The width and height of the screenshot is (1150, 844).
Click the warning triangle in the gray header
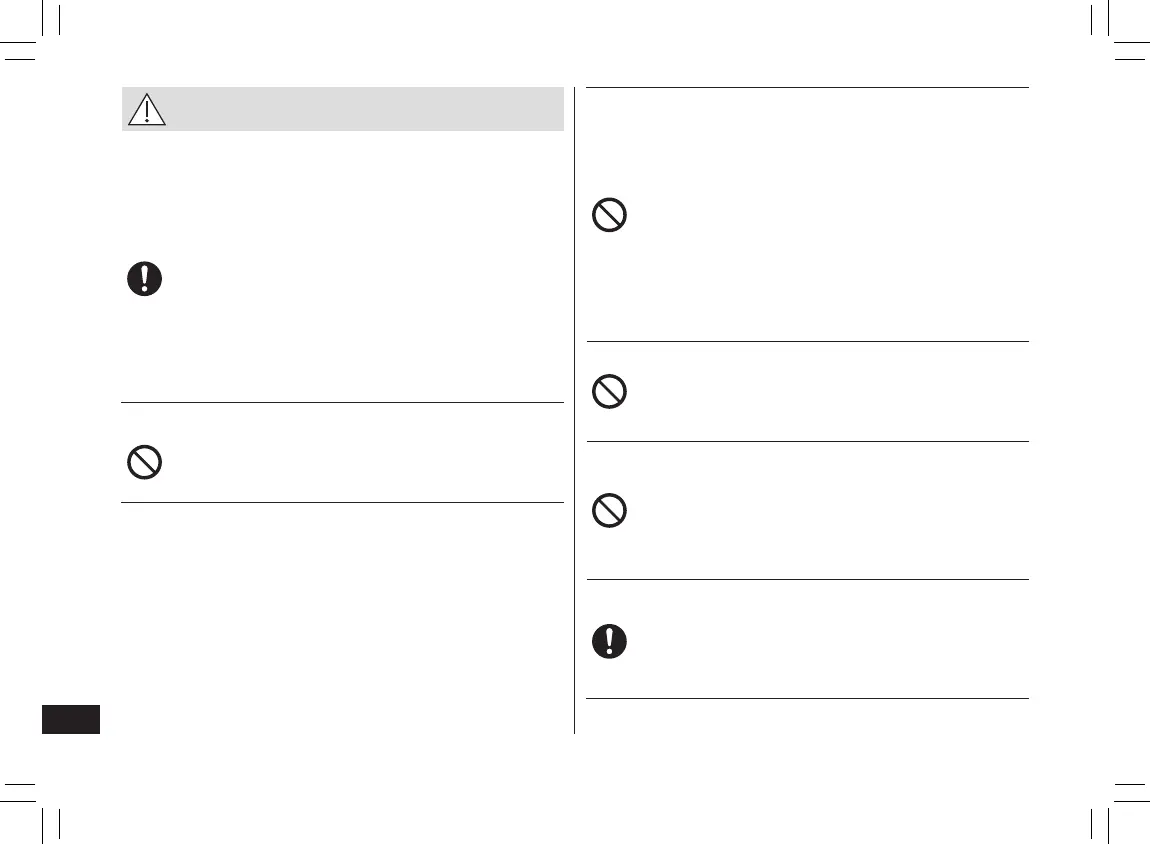(147, 109)
